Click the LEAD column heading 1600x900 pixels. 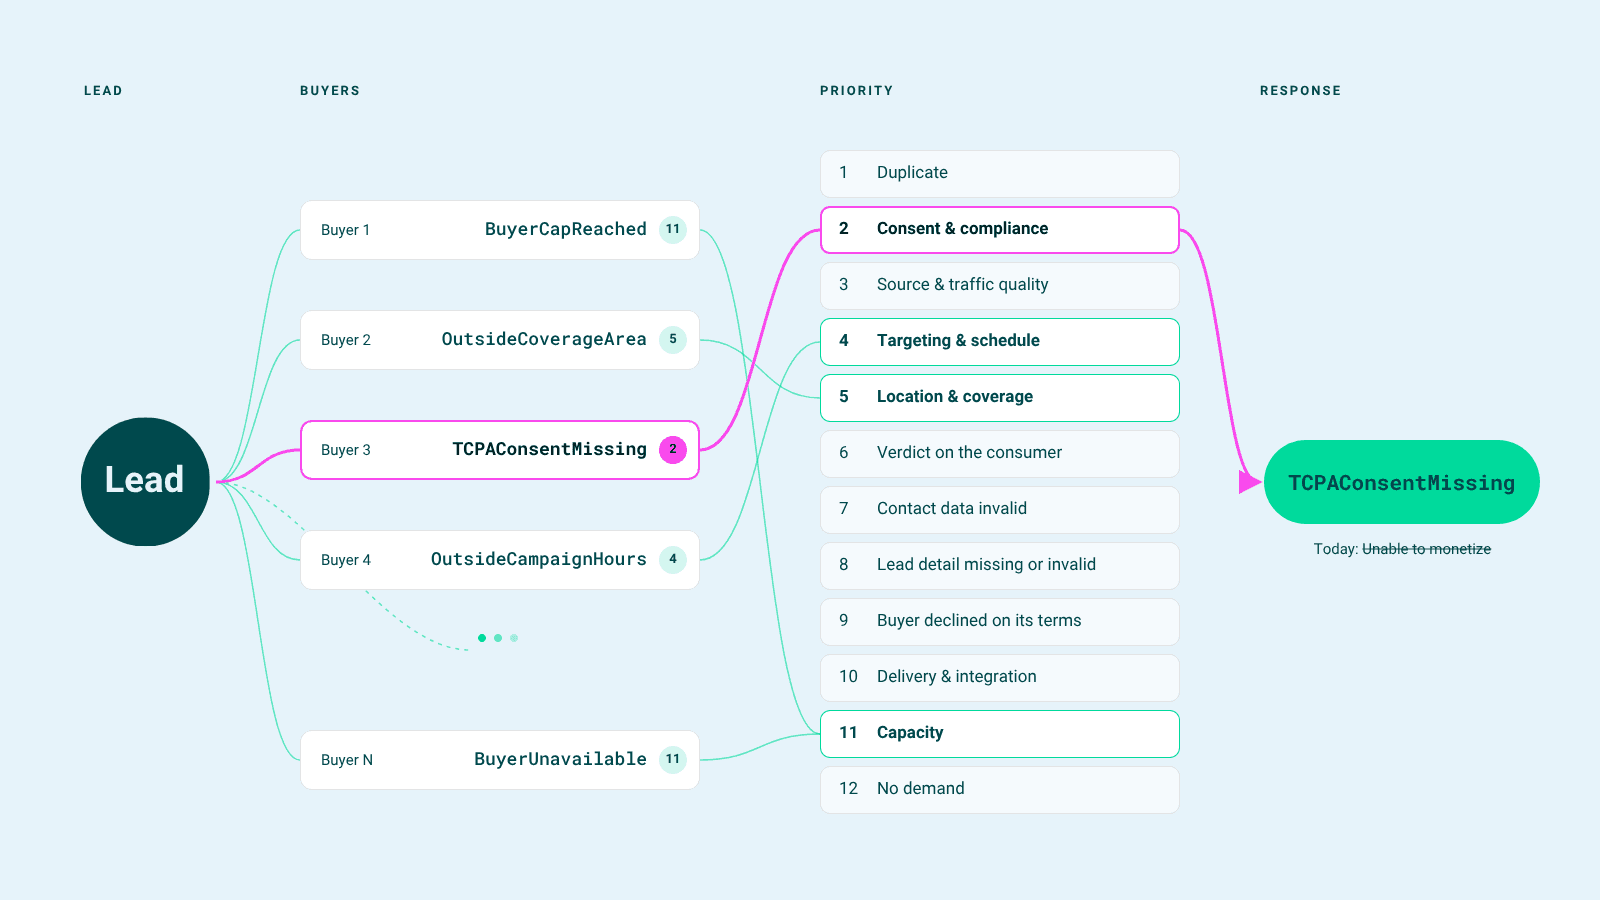[103, 91]
